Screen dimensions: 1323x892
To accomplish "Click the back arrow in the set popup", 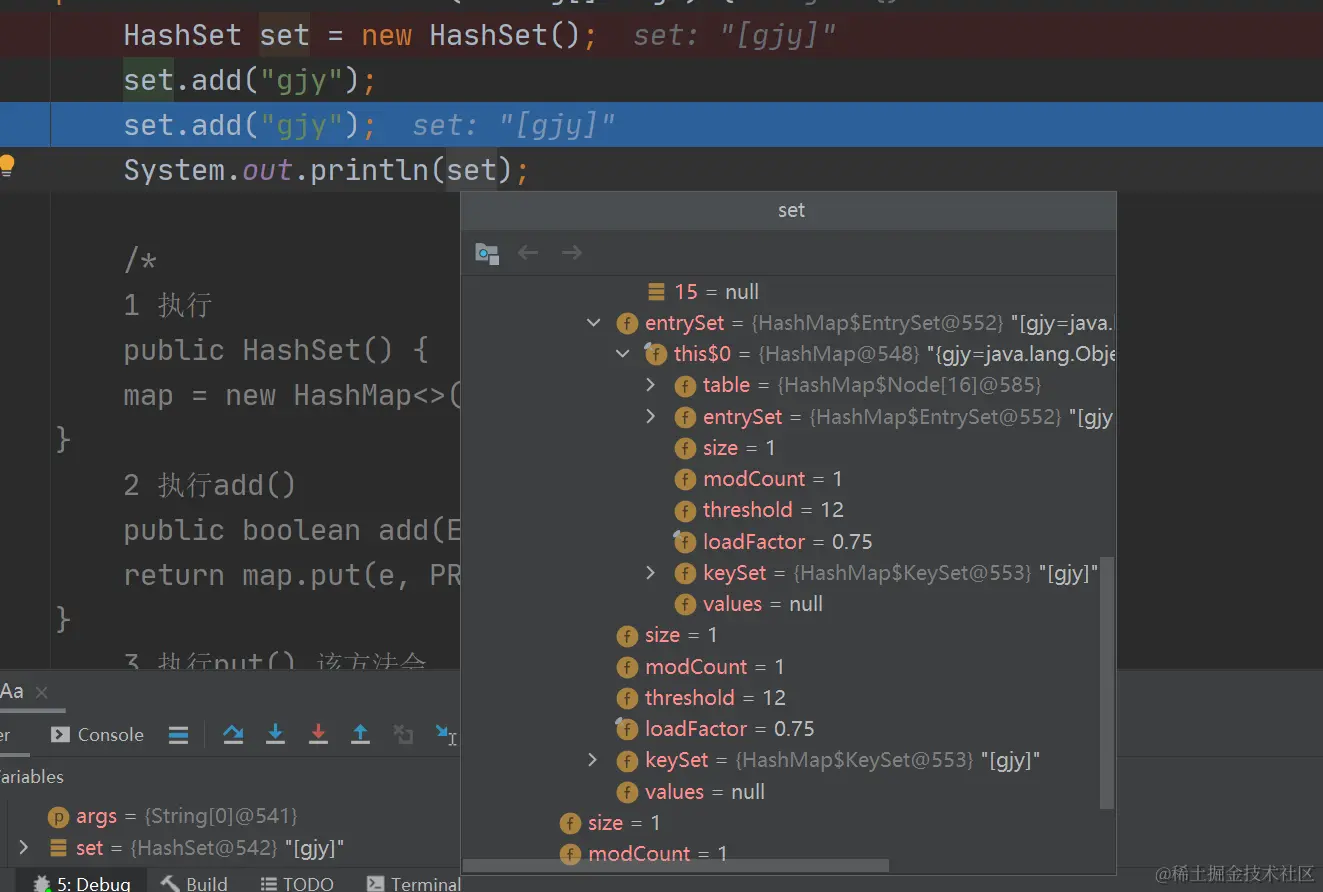I will (x=528, y=253).
